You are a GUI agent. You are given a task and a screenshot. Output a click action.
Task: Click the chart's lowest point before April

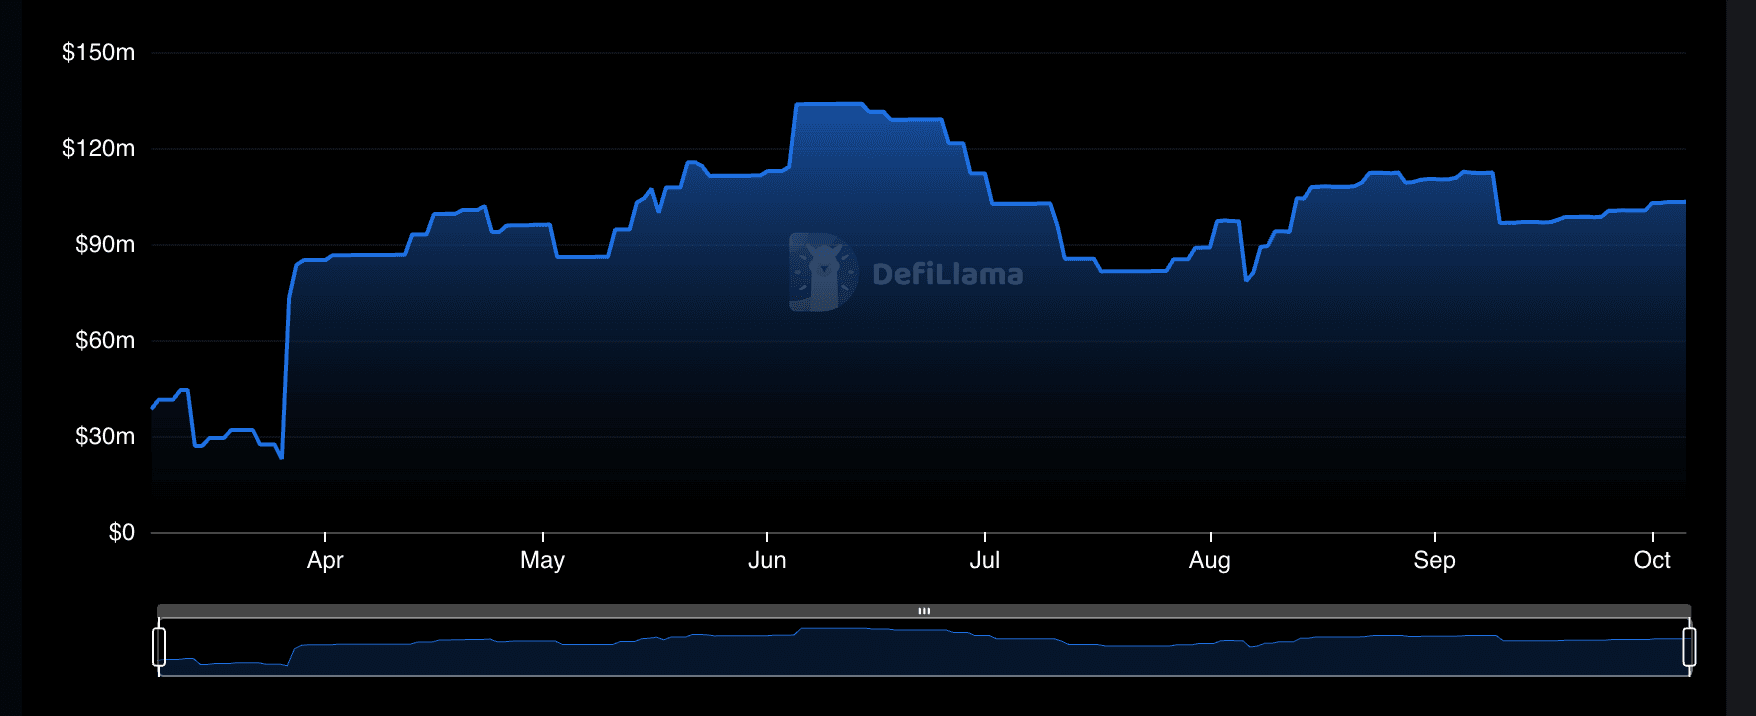[x=282, y=457]
